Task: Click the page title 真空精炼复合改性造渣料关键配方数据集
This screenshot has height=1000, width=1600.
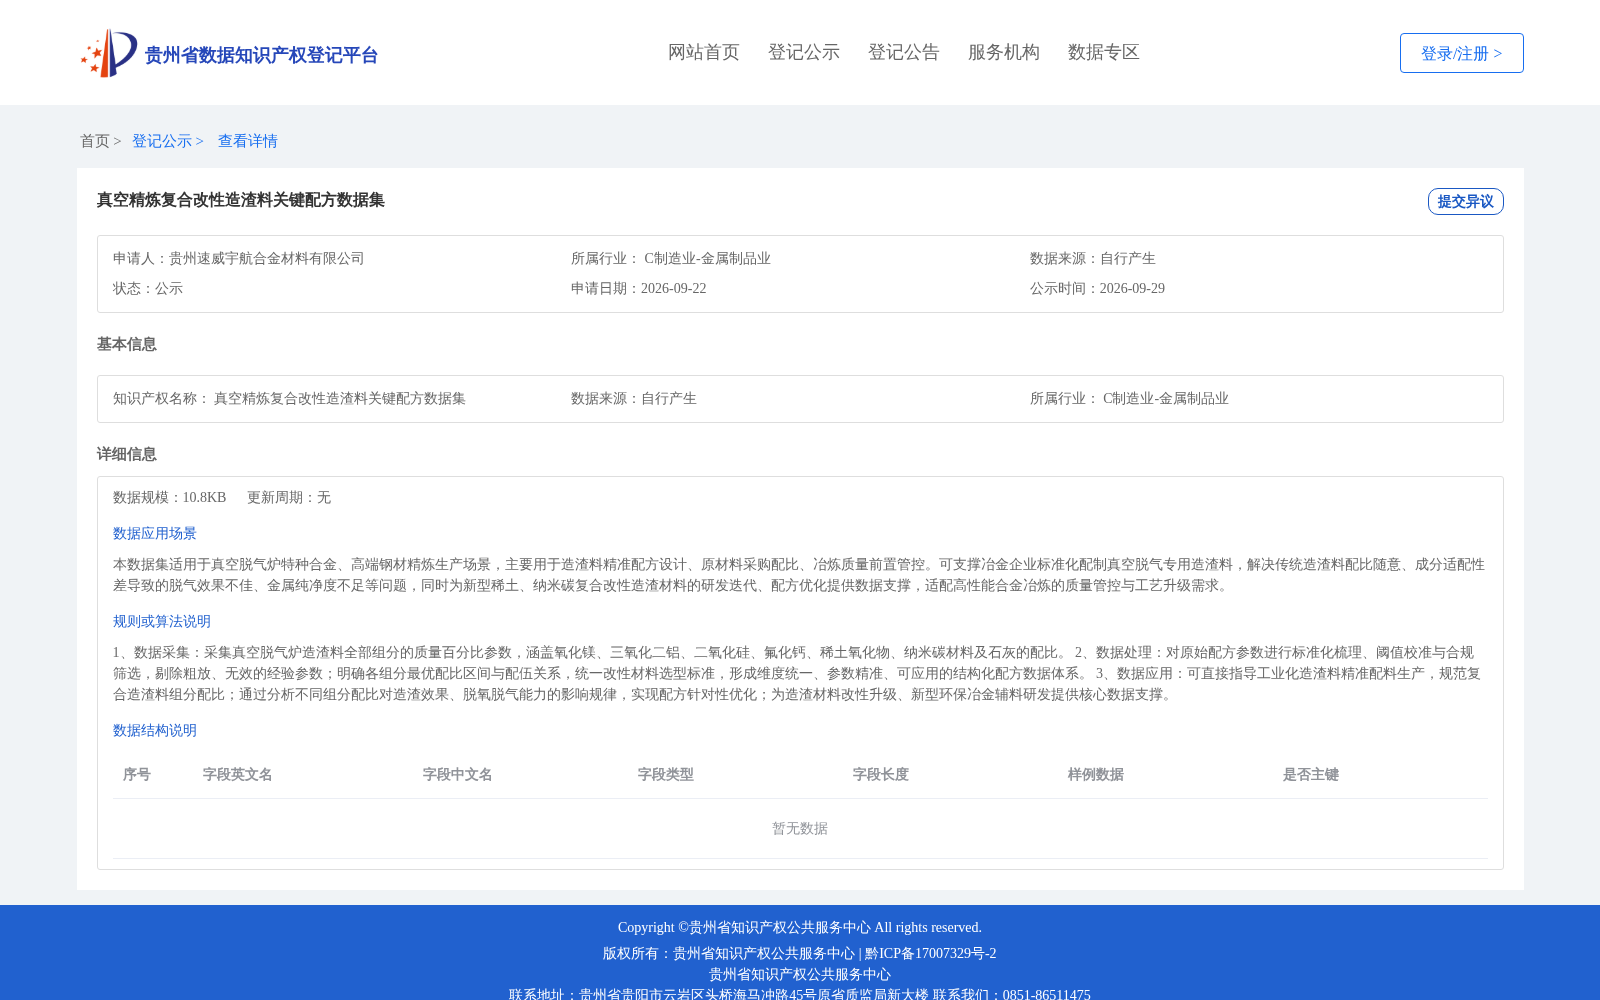Action: pyautogui.click(x=241, y=200)
